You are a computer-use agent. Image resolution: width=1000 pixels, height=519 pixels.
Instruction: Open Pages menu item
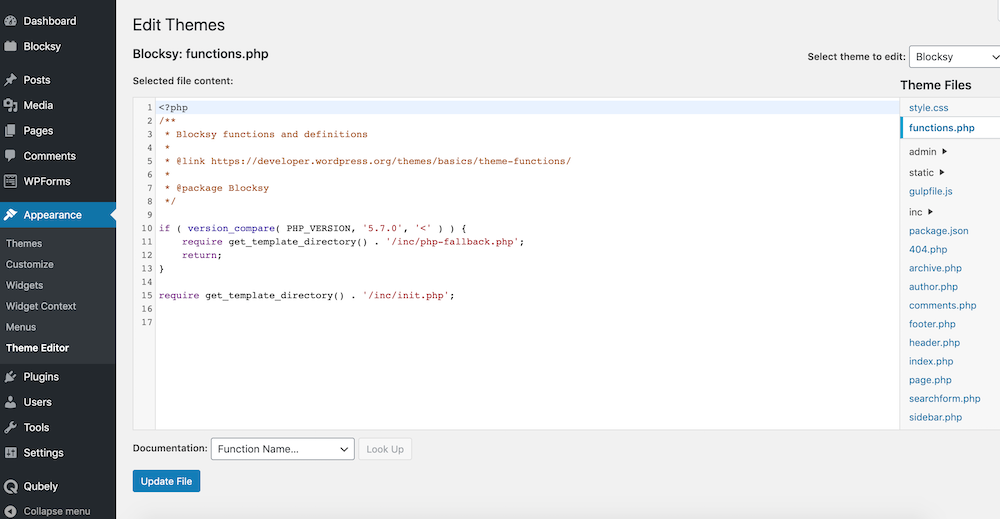(38, 131)
